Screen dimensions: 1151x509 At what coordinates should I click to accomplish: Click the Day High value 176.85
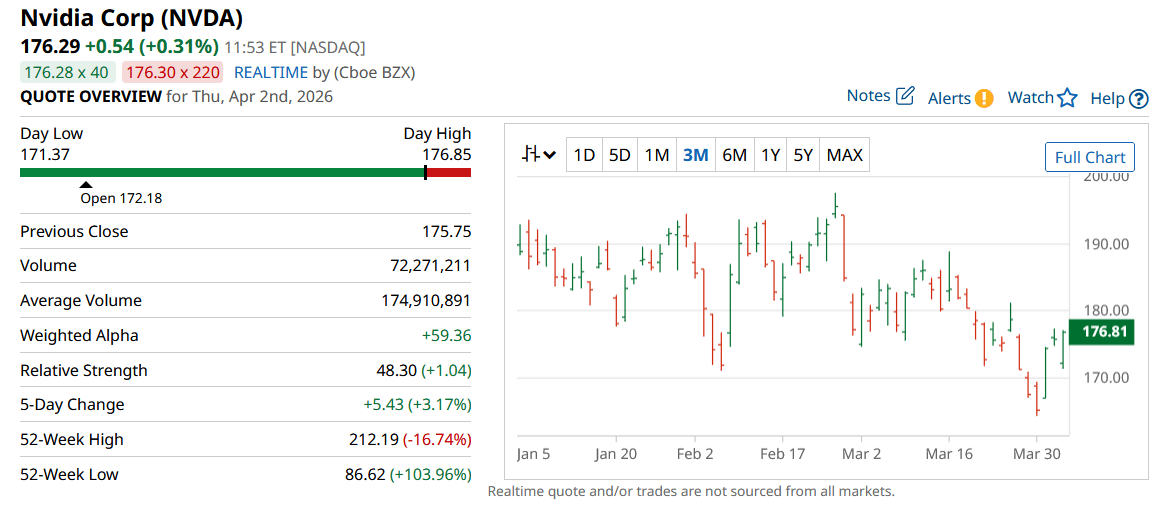click(x=446, y=154)
